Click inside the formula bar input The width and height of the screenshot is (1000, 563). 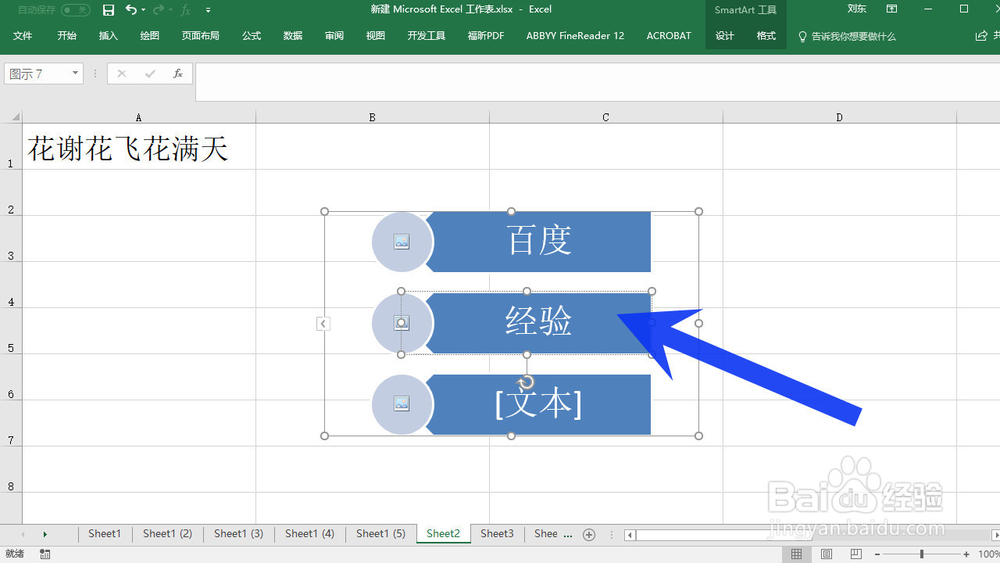pos(598,82)
